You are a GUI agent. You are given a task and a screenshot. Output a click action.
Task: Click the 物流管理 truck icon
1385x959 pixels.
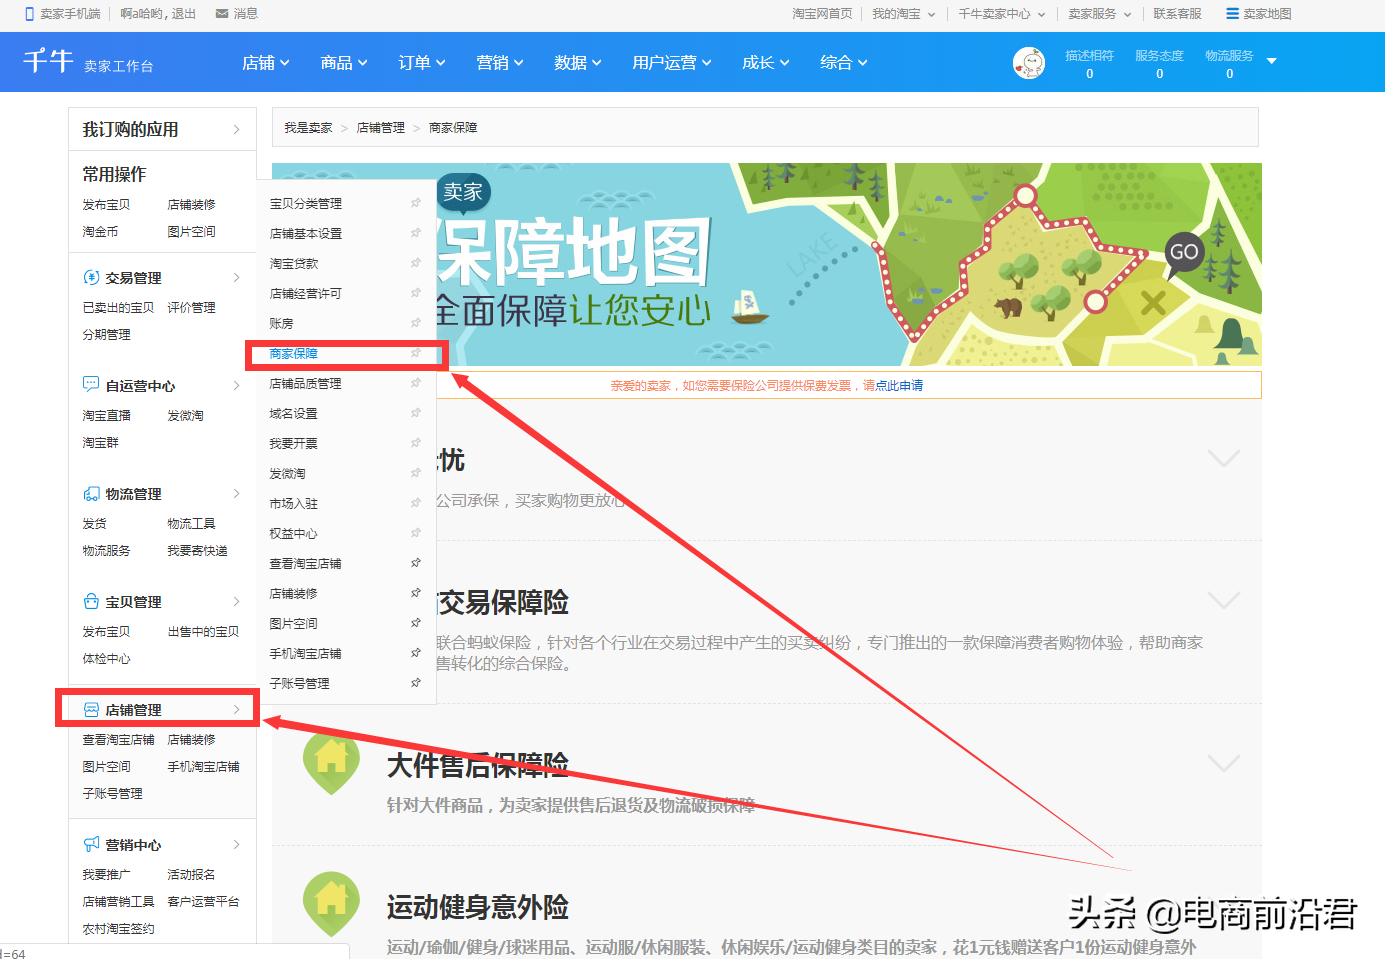point(91,493)
